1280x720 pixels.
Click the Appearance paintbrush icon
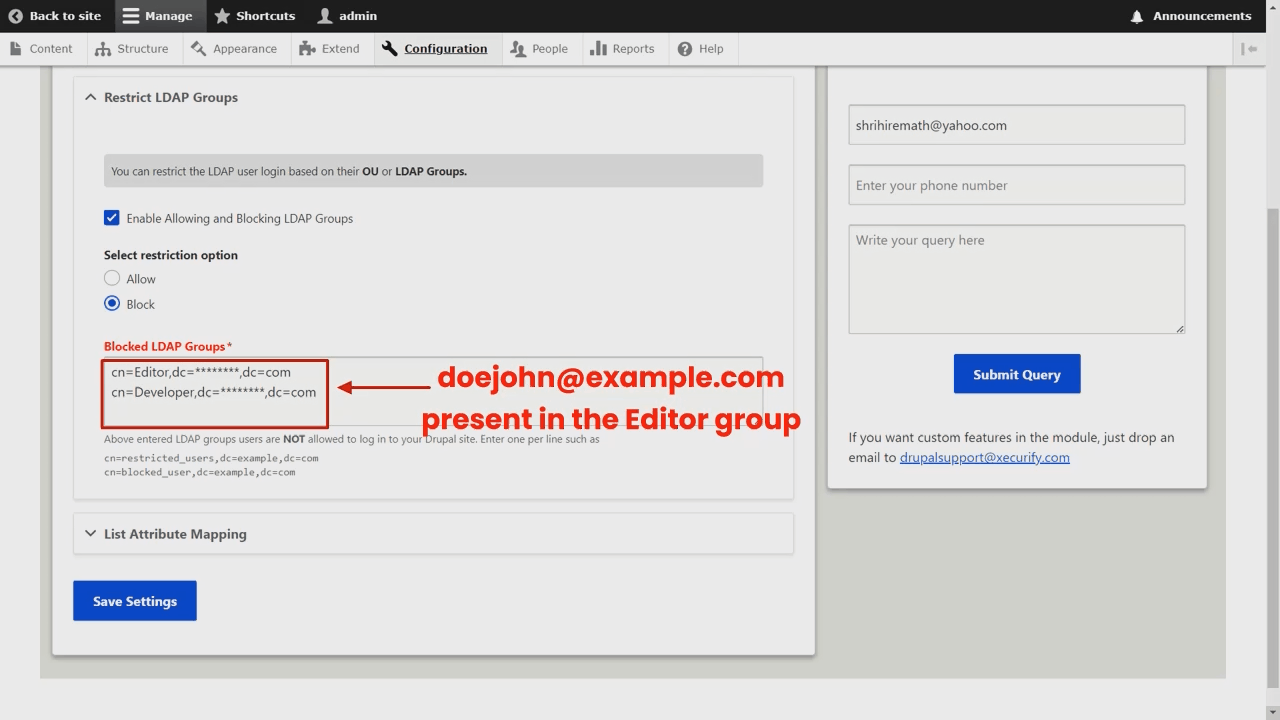[200, 48]
